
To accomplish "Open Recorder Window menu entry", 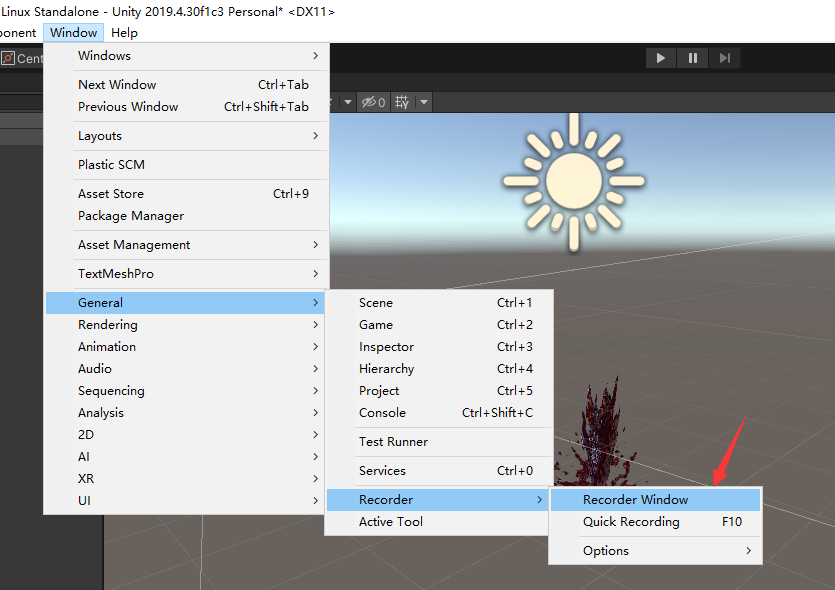I will pyautogui.click(x=635, y=499).
